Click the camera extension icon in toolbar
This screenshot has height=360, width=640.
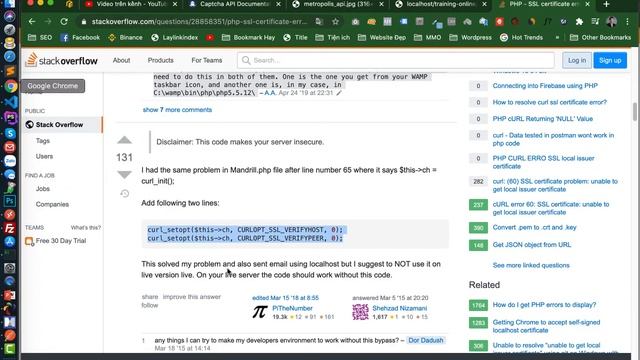tap(356, 22)
